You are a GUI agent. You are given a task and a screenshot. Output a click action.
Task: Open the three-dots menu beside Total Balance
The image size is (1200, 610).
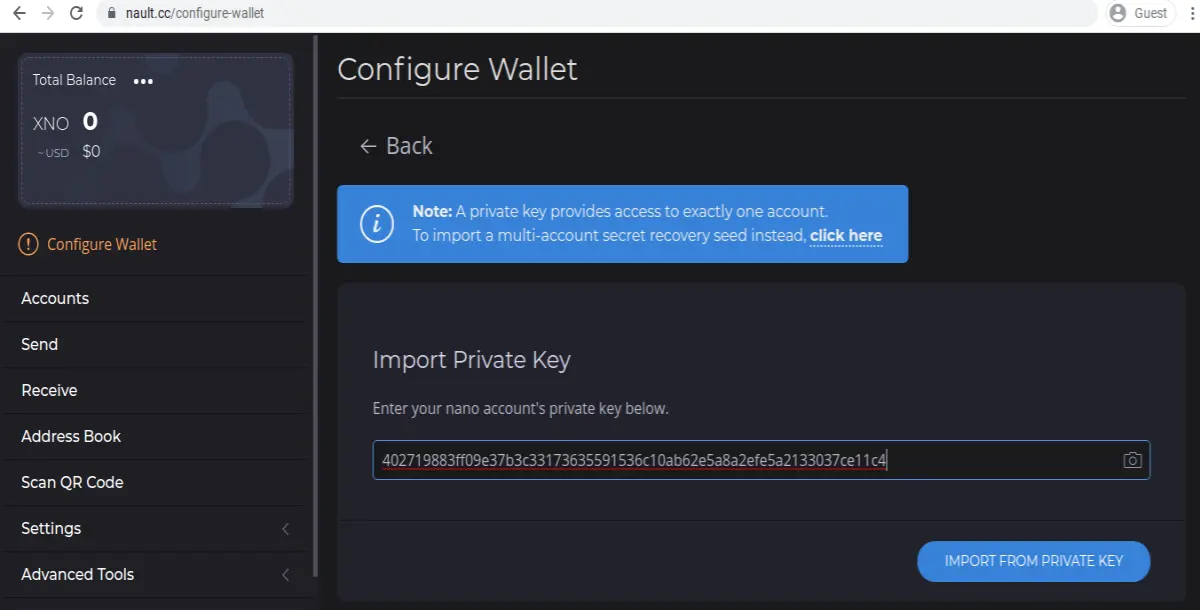[143, 81]
